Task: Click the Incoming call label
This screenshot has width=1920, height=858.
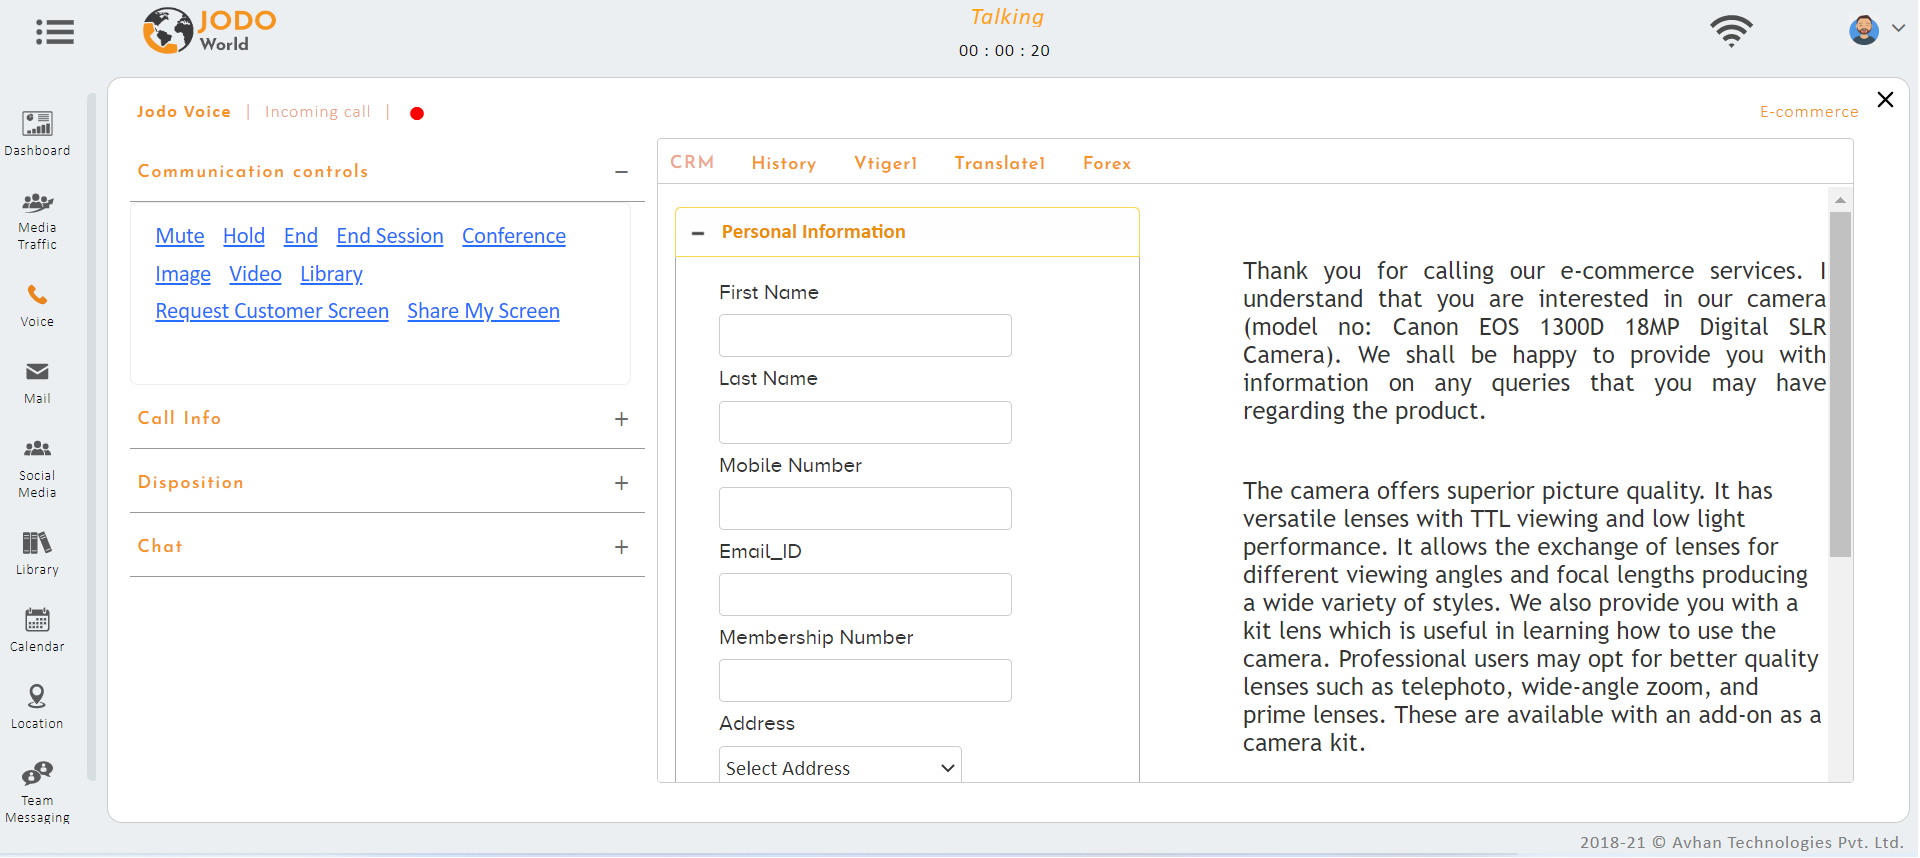Action: click(318, 112)
